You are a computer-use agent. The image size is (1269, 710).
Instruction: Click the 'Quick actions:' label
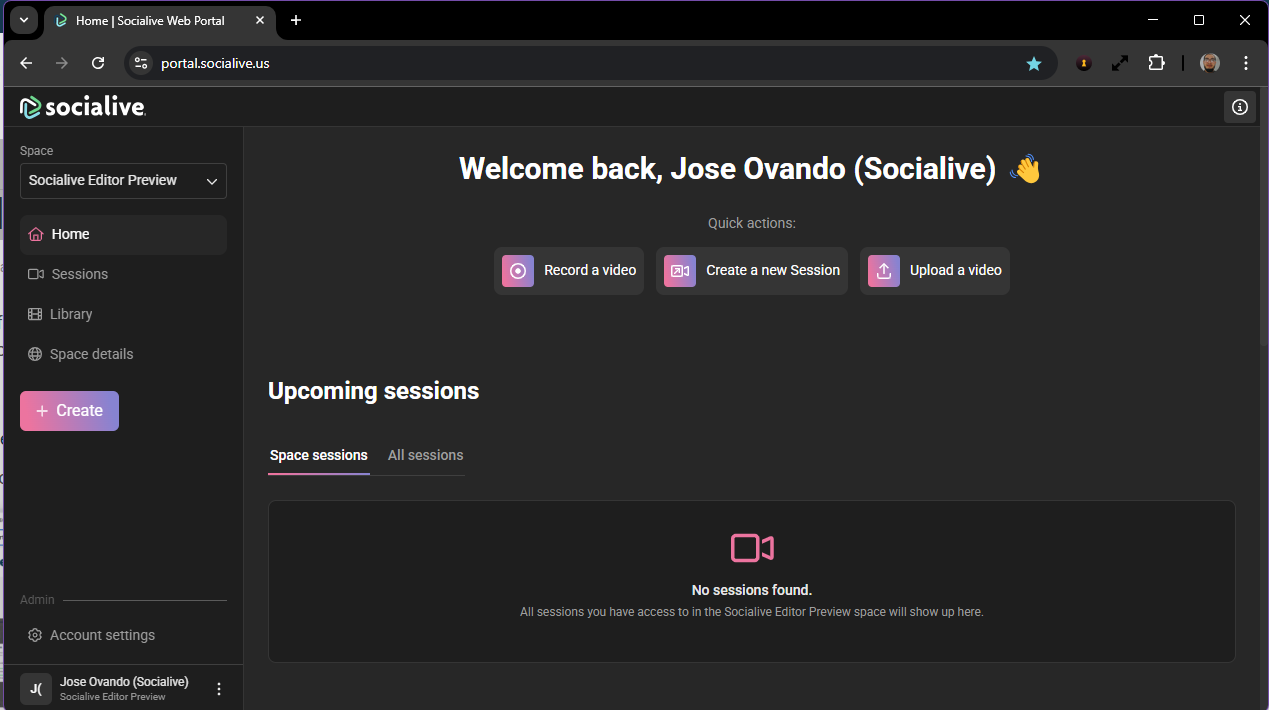752,223
